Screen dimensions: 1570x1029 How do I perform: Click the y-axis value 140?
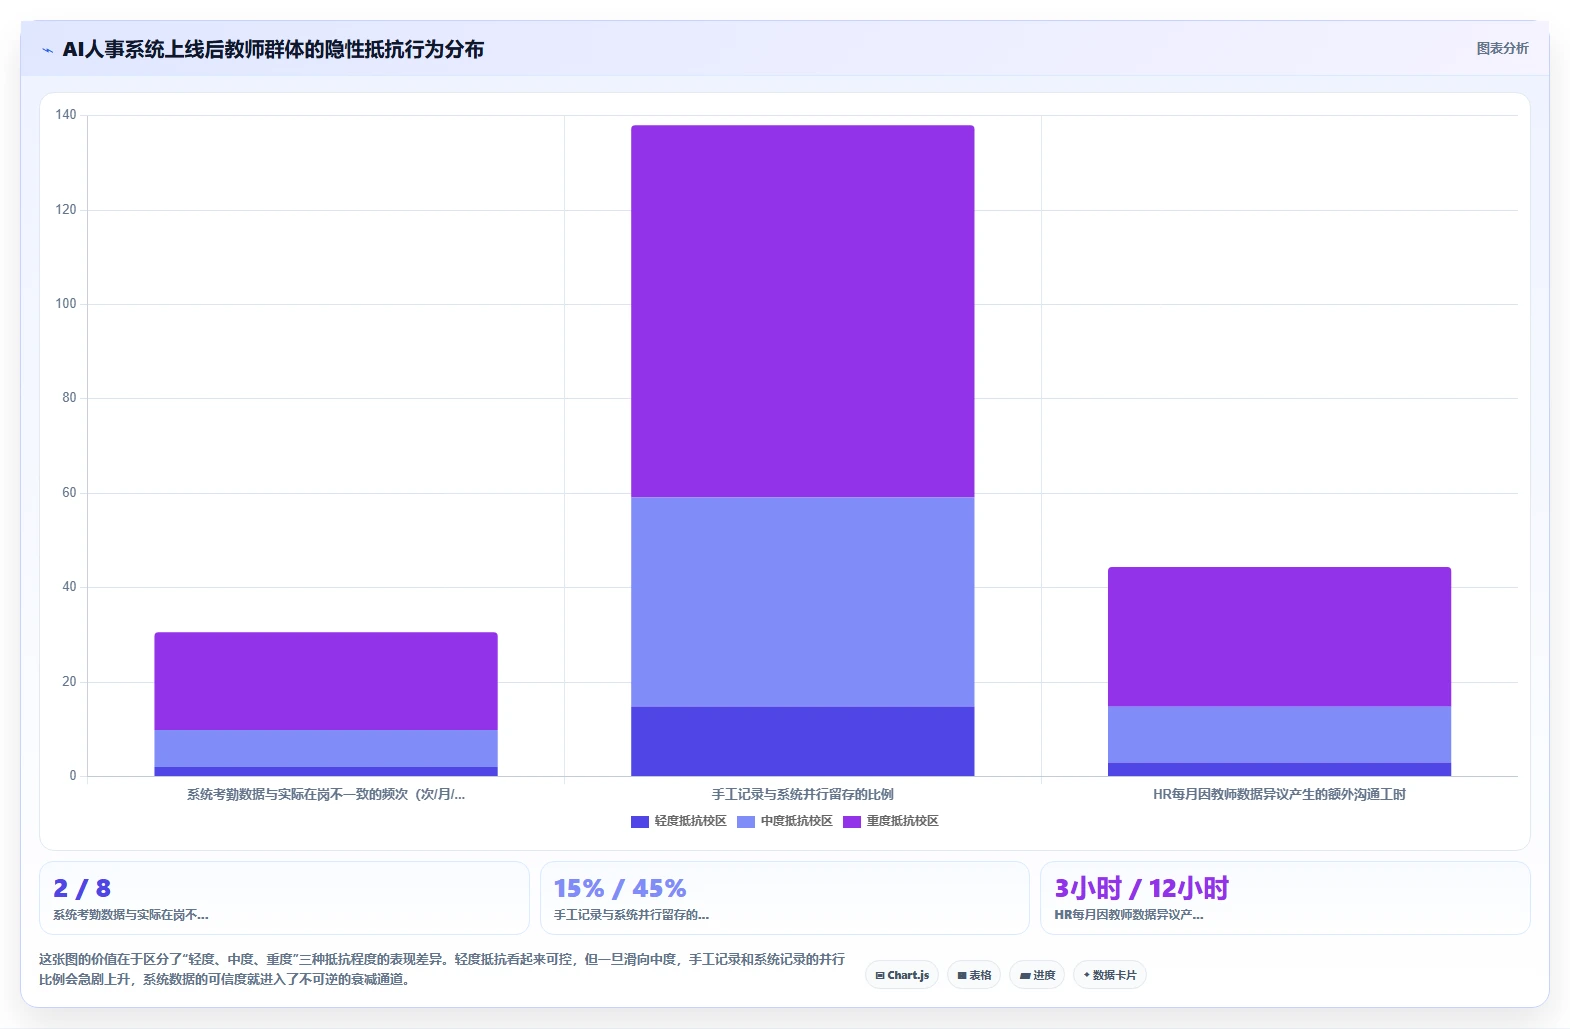coord(66,115)
